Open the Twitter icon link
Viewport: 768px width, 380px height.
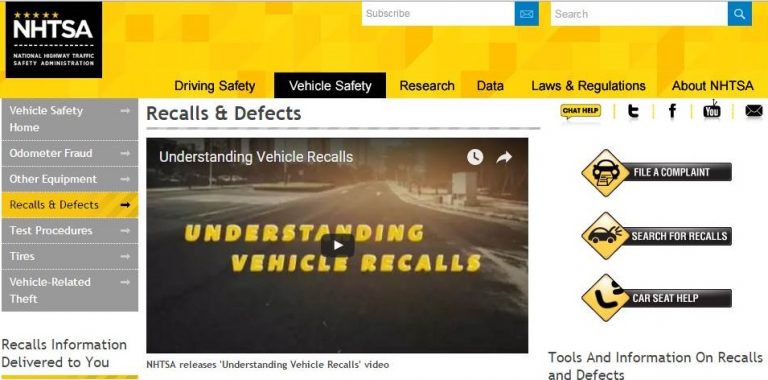tap(633, 111)
